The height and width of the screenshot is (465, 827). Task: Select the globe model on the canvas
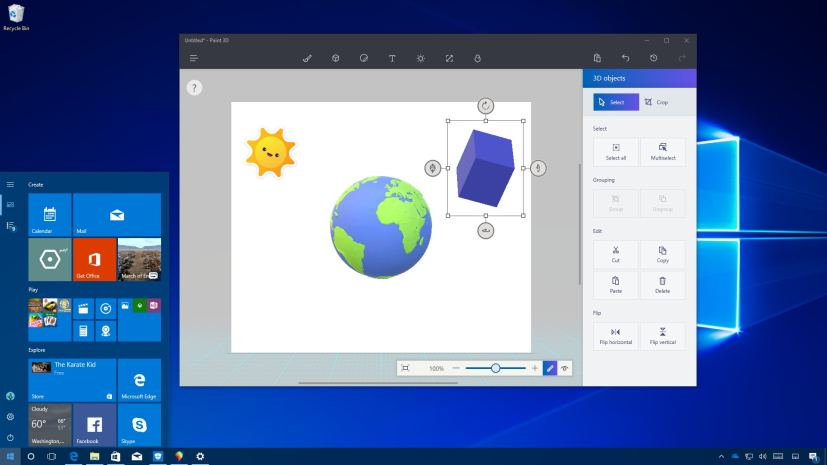[381, 227]
